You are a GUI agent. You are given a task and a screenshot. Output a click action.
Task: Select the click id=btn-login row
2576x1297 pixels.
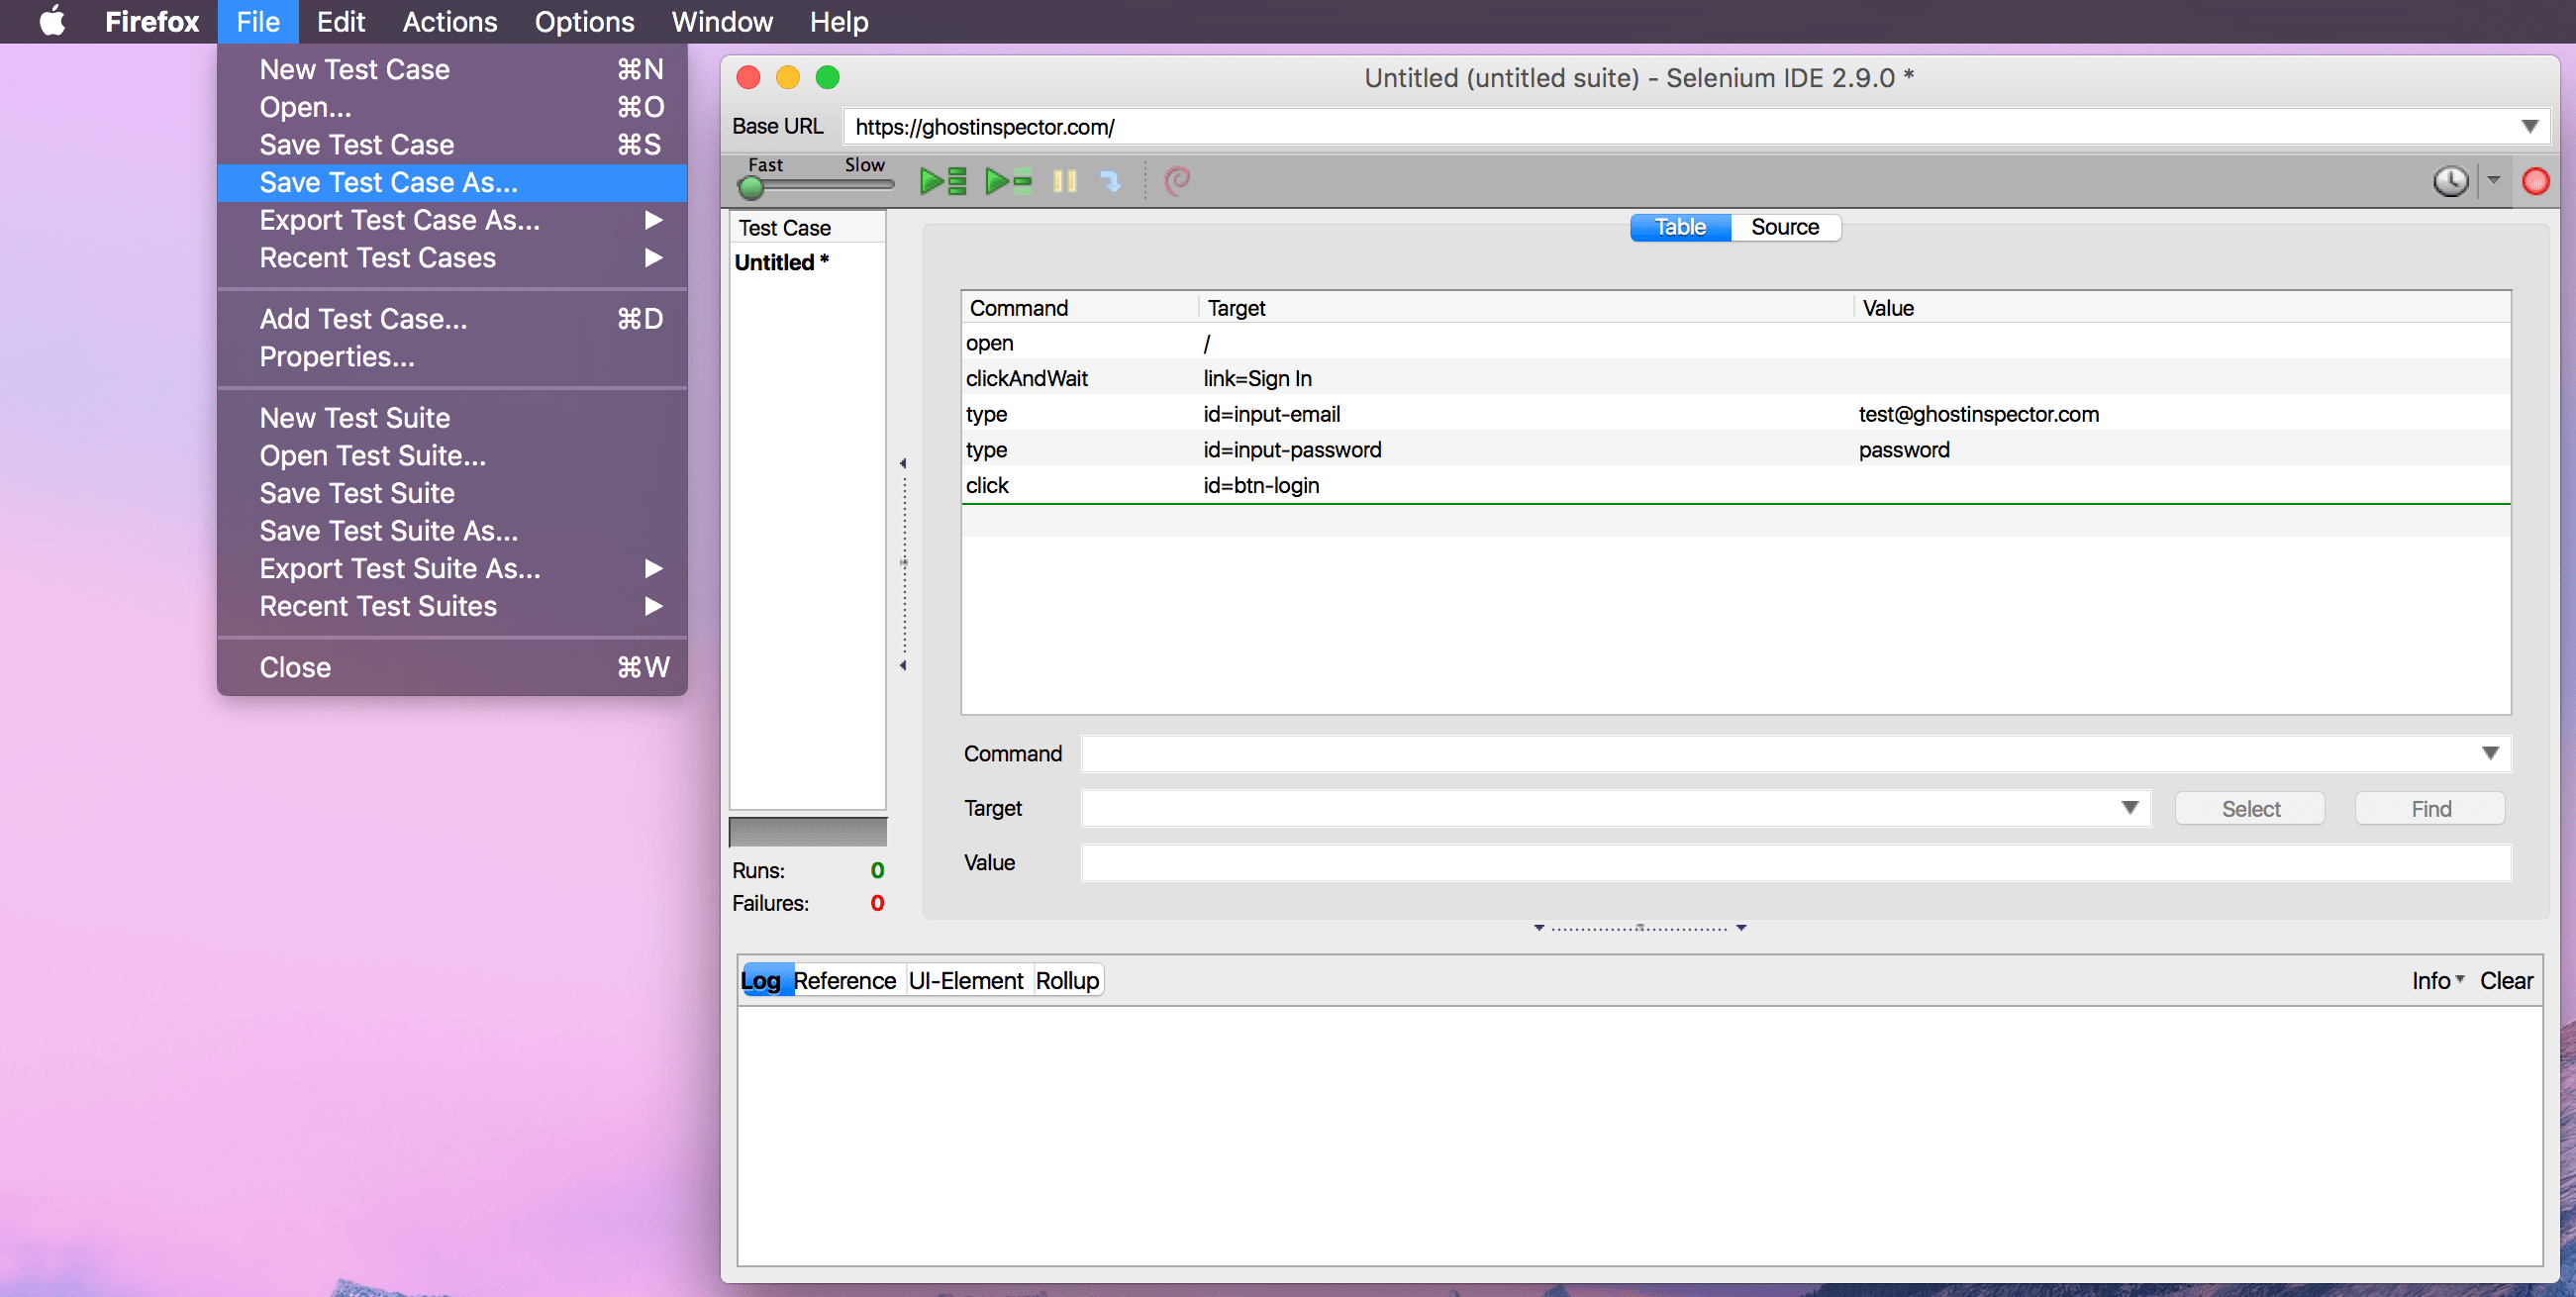1736,486
